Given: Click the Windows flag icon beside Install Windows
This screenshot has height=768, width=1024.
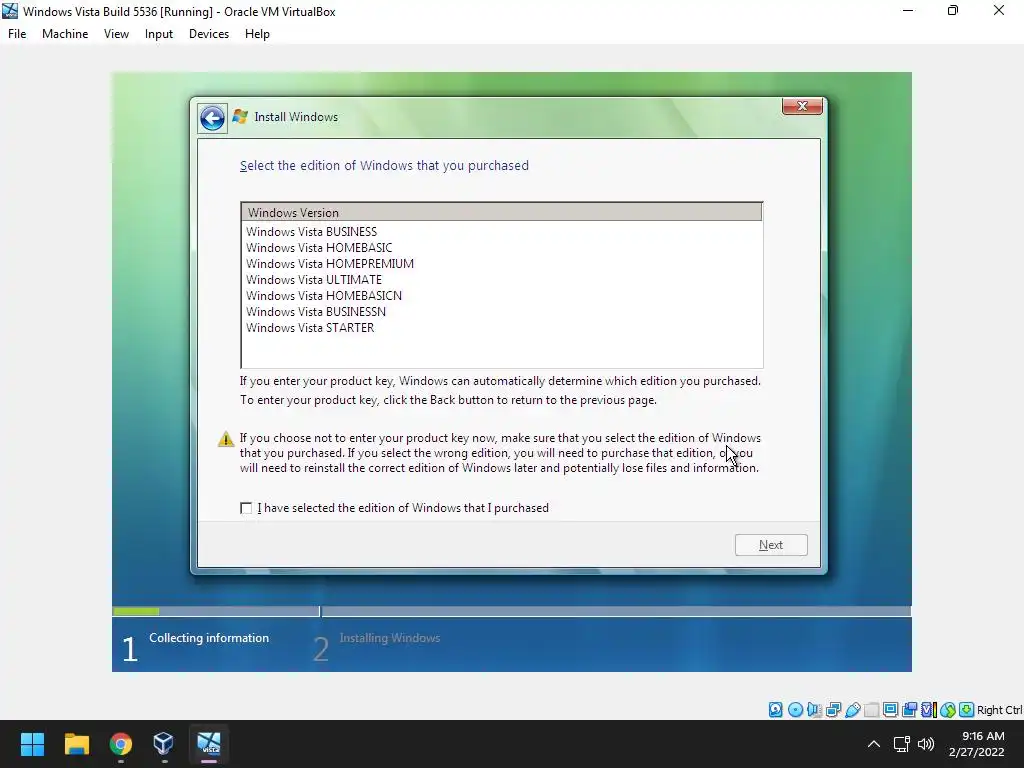Looking at the screenshot, I should click(x=240, y=116).
